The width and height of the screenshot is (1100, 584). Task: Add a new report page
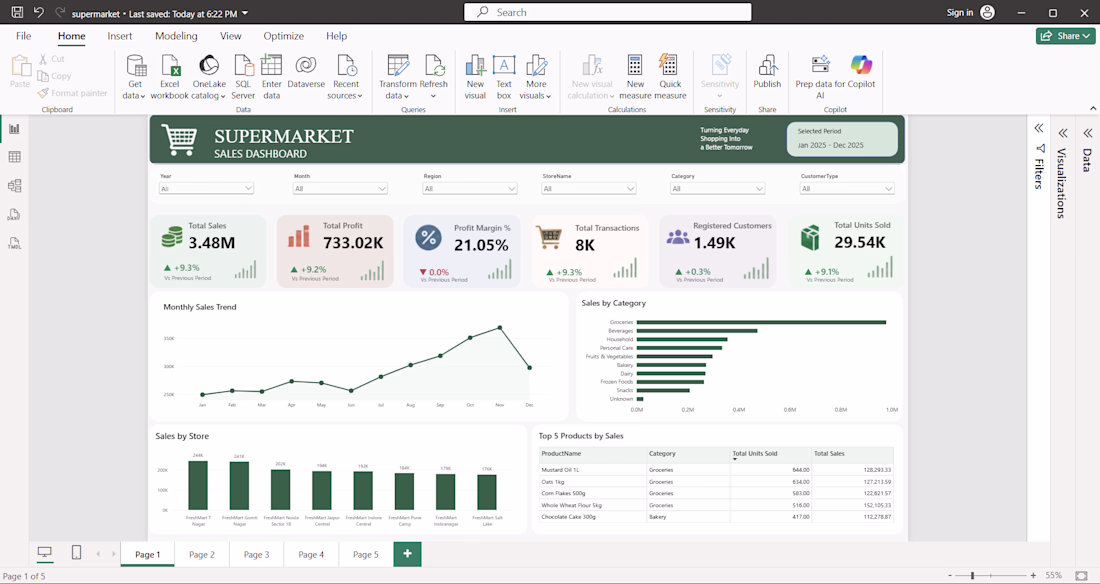pyautogui.click(x=408, y=554)
